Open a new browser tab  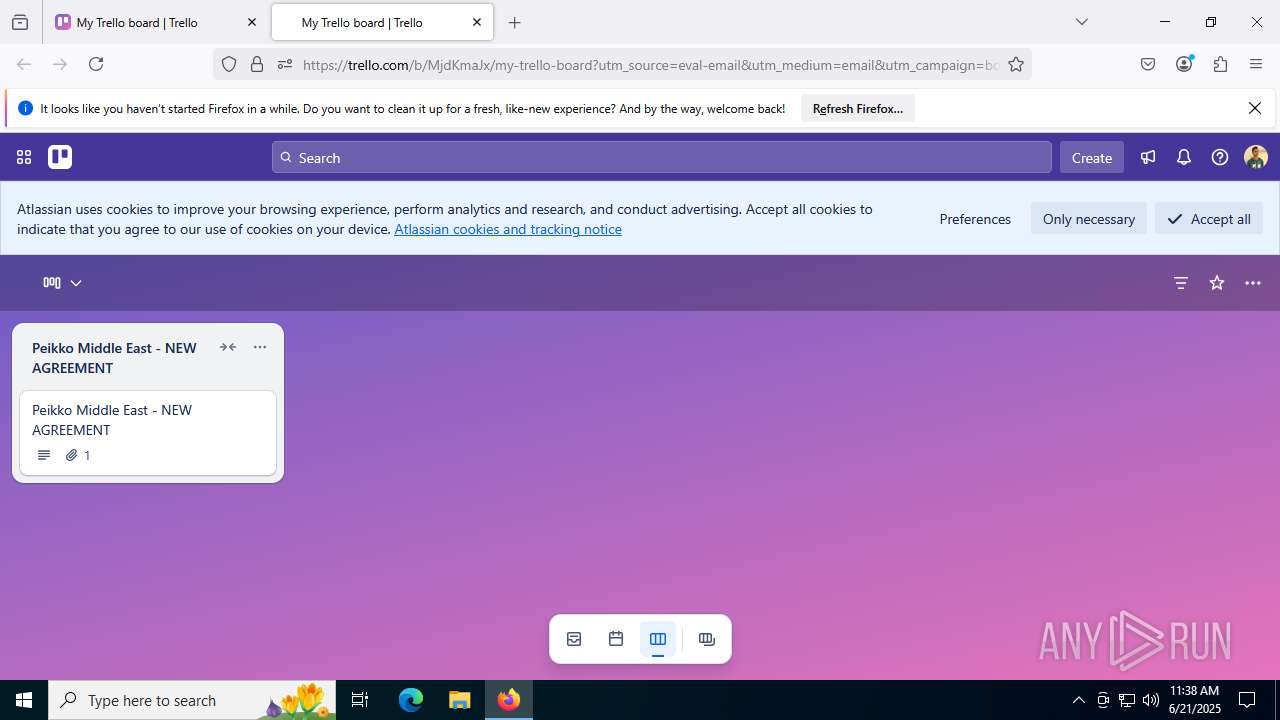(x=515, y=22)
